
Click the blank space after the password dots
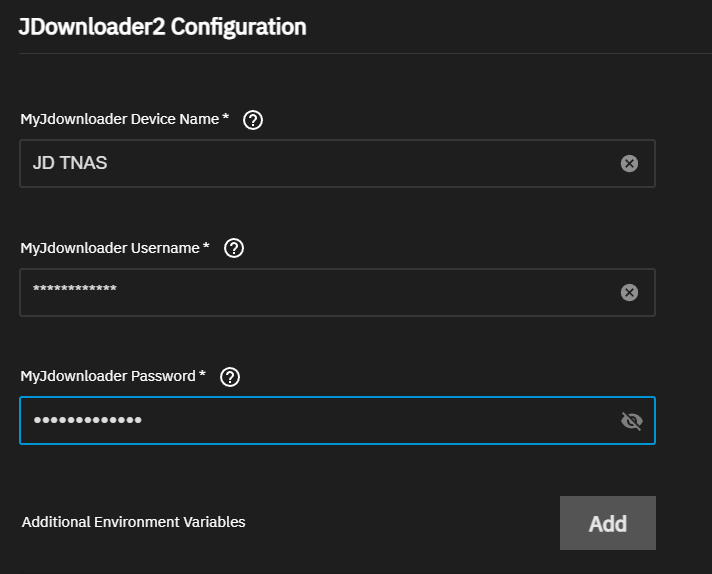point(380,421)
